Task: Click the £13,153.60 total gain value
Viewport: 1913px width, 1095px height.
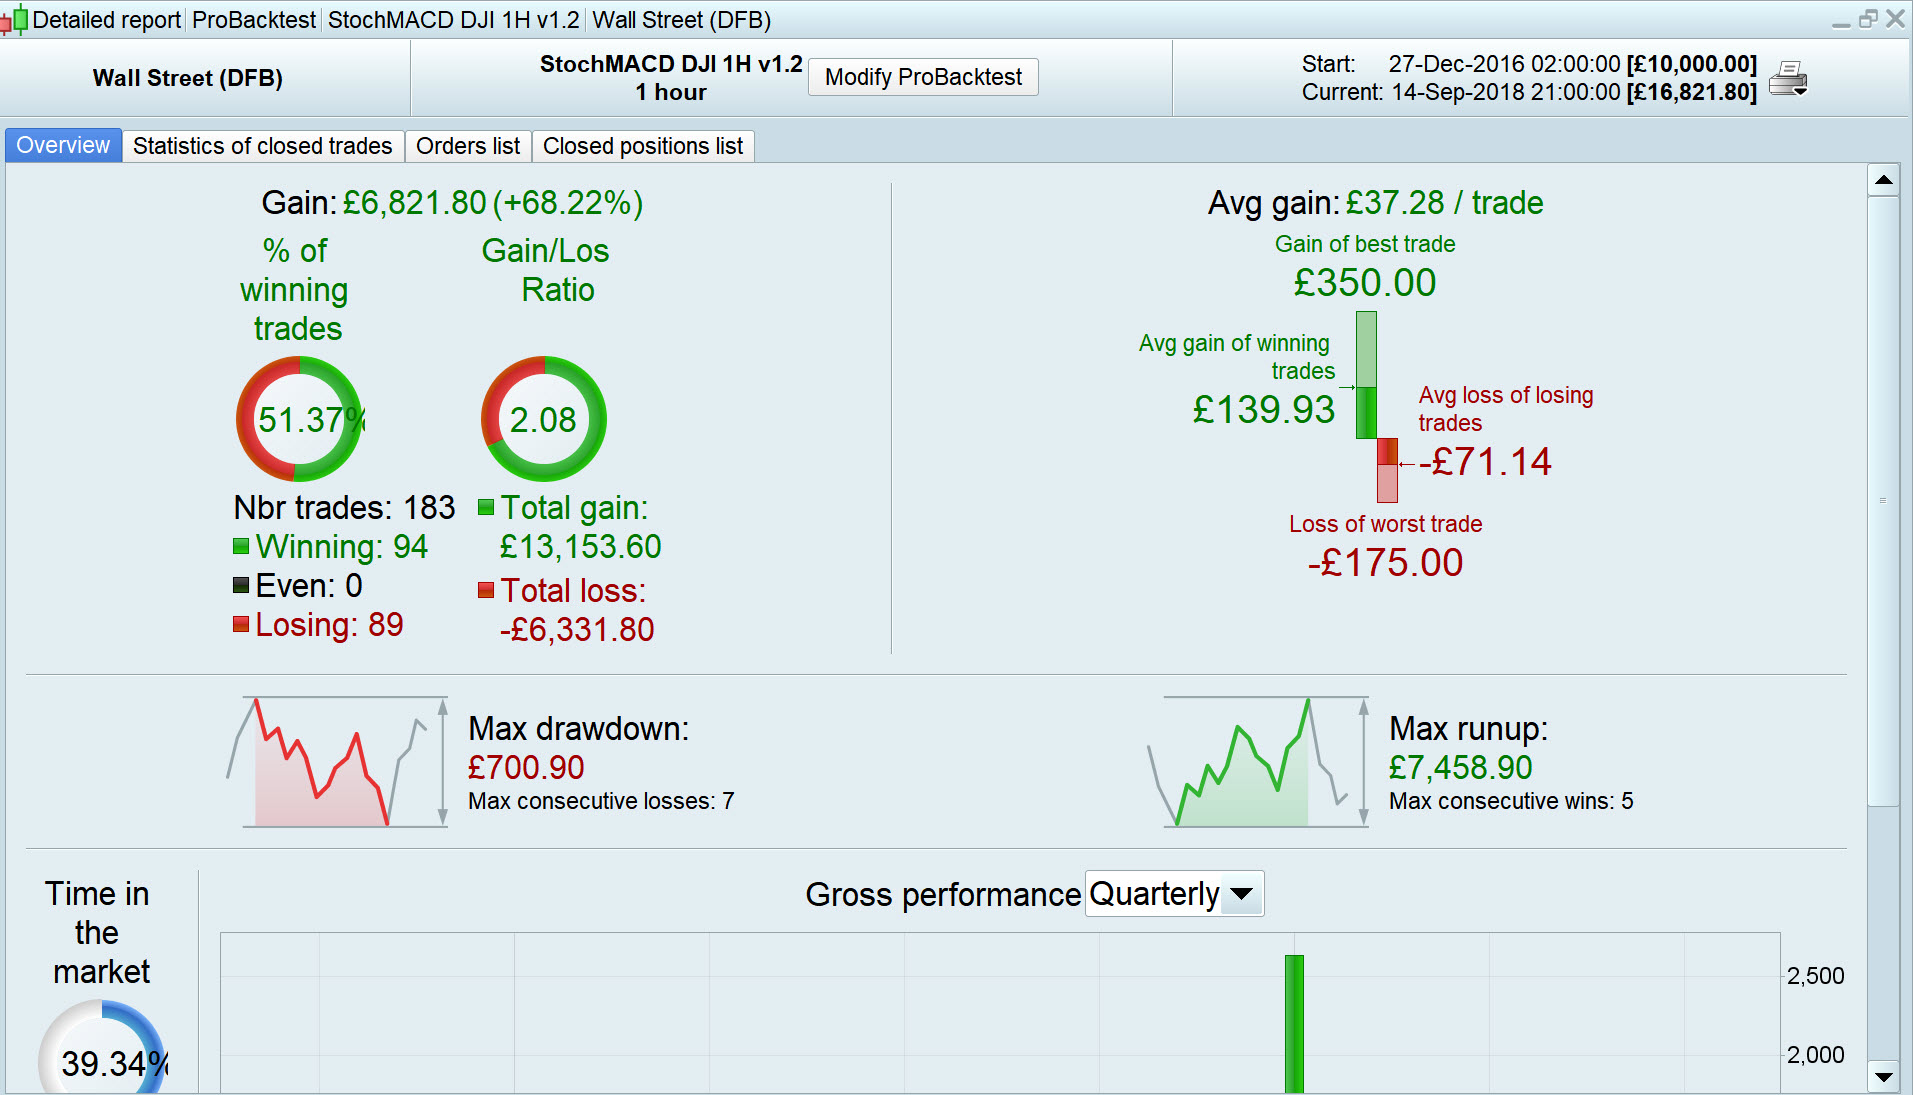Action: click(x=580, y=547)
